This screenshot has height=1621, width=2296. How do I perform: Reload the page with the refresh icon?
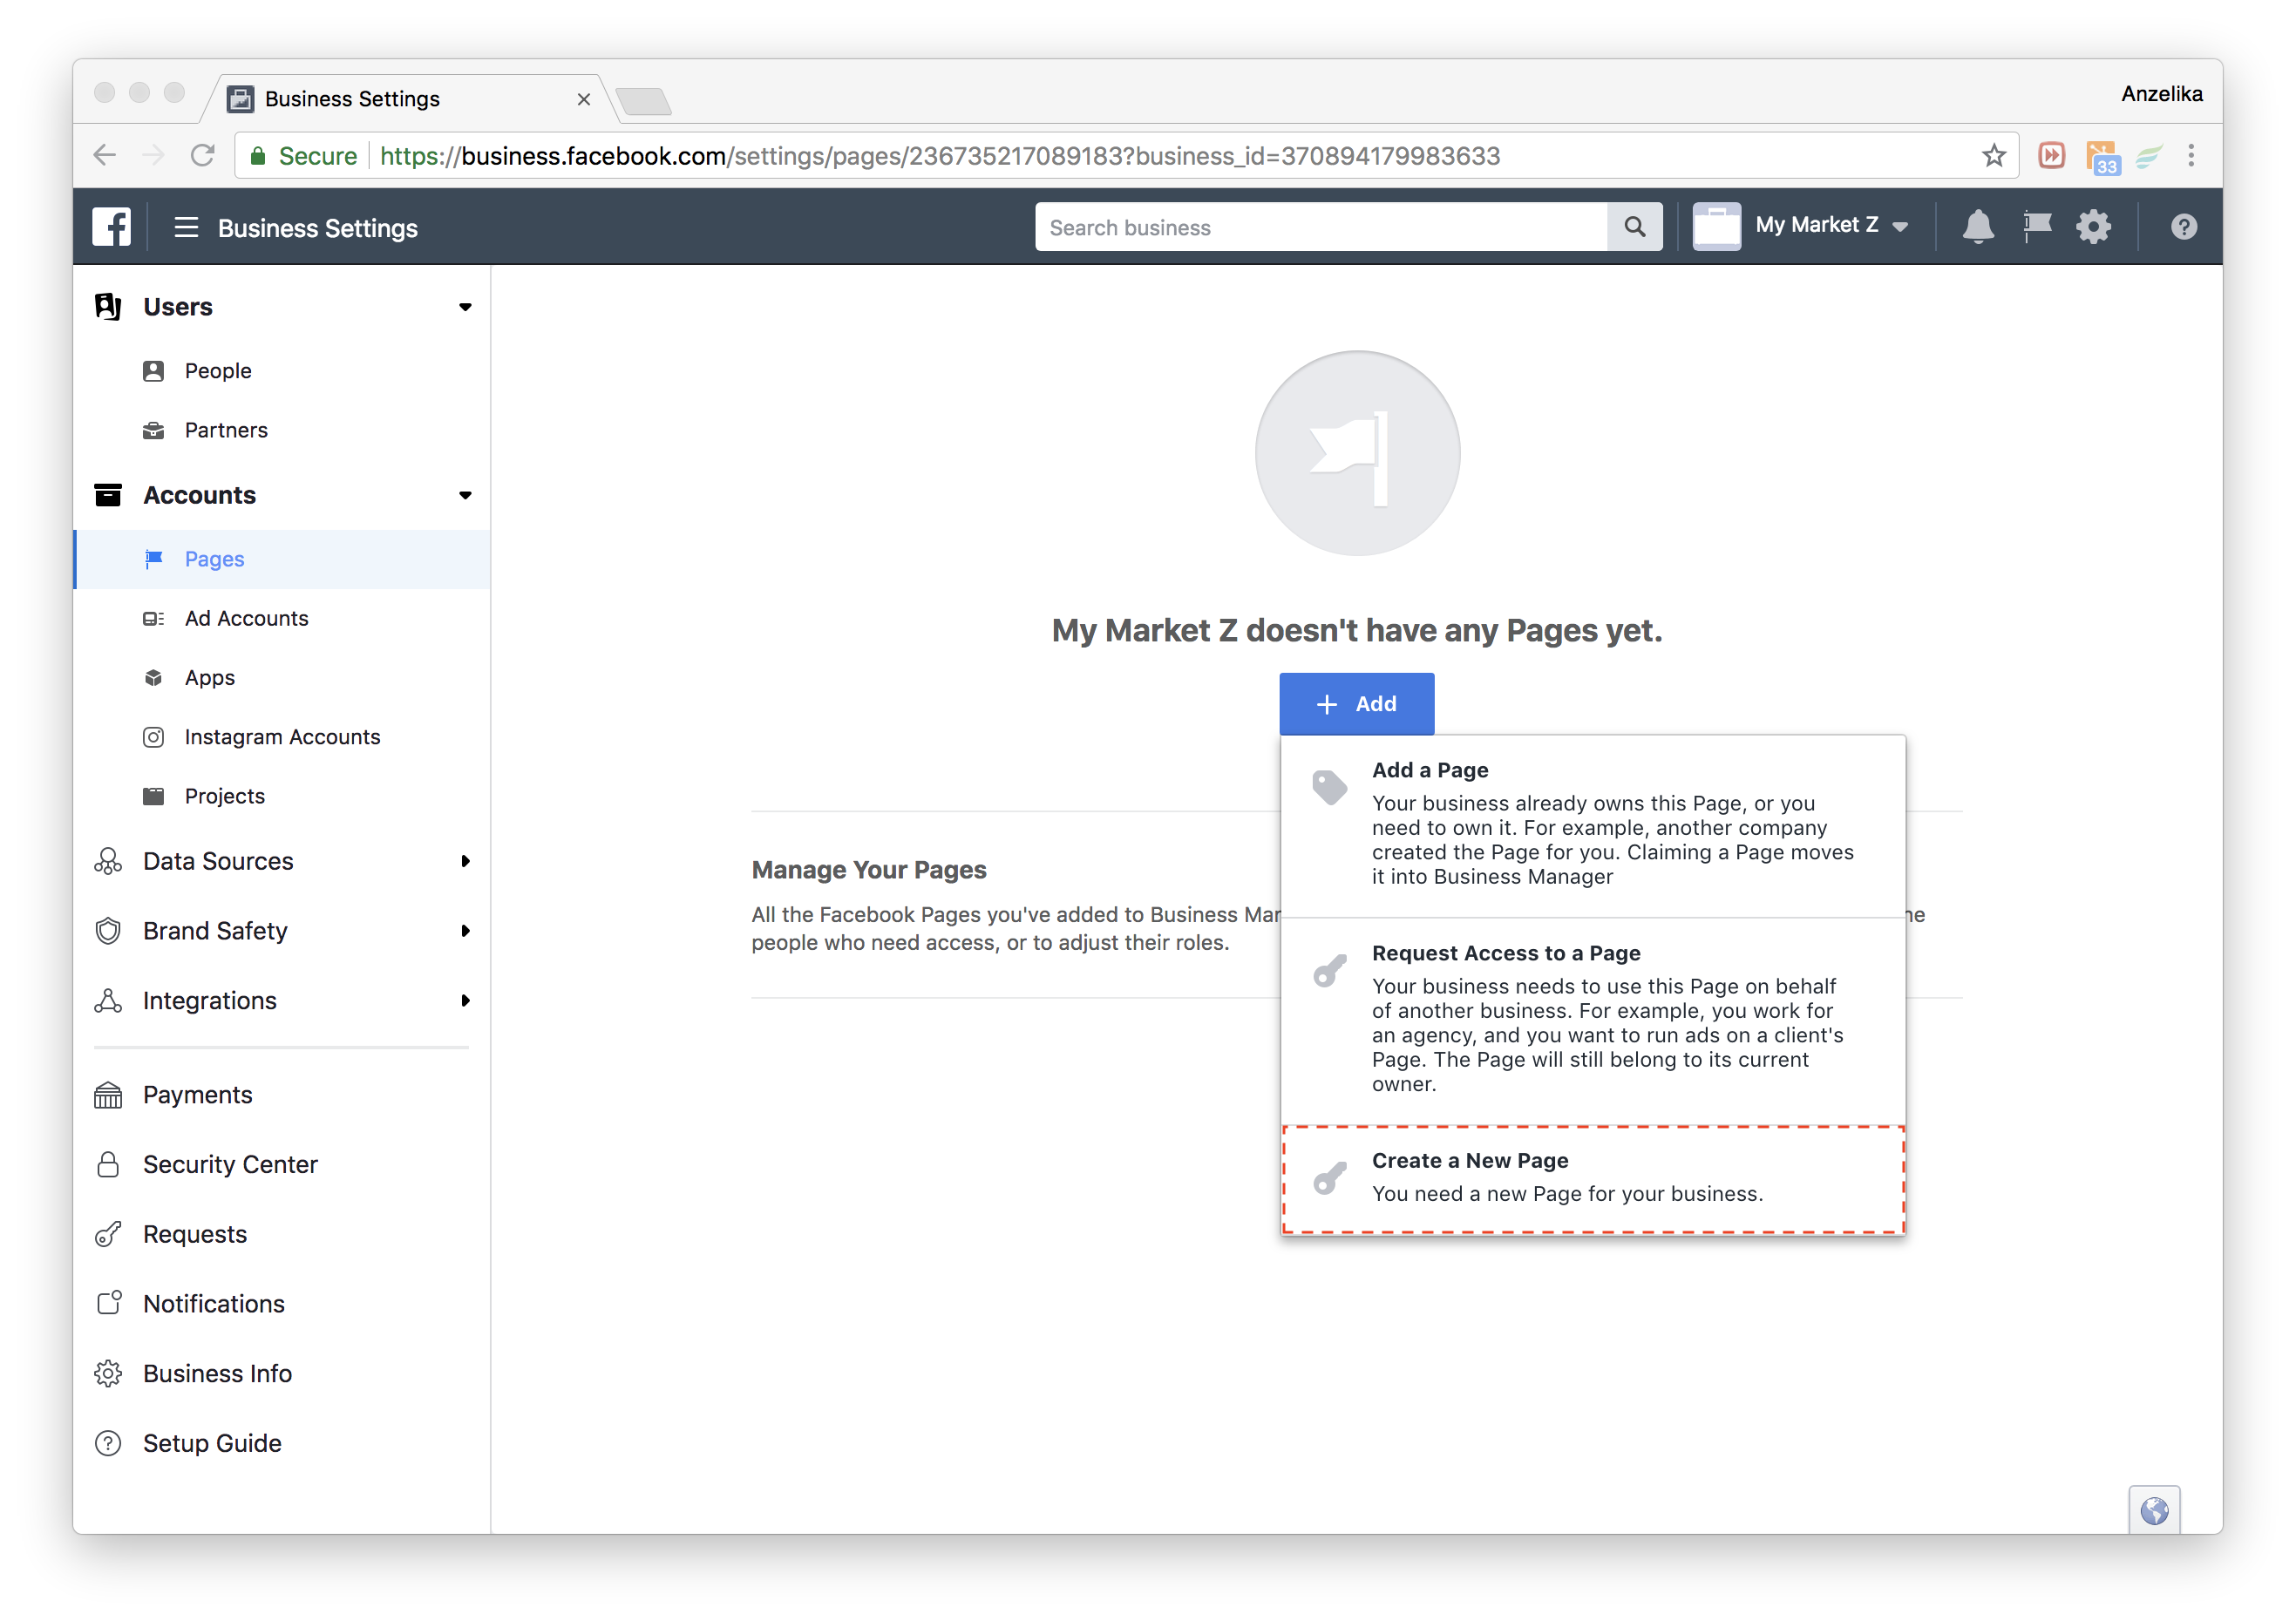203,155
